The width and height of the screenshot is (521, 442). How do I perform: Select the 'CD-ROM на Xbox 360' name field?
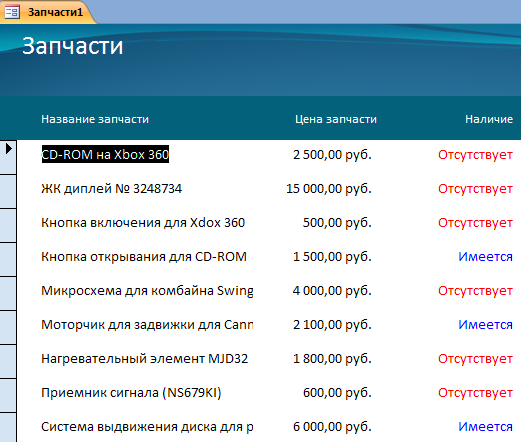(105, 154)
